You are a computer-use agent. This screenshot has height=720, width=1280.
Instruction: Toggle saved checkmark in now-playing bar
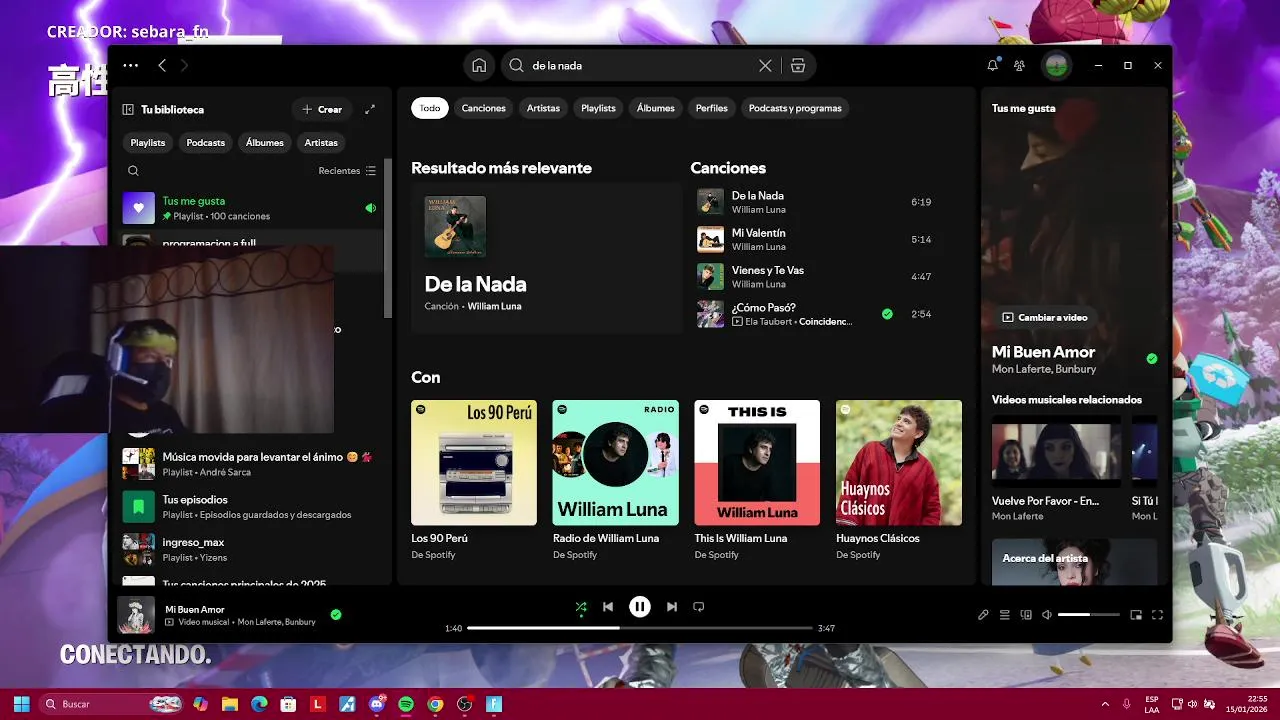pyautogui.click(x=336, y=614)
